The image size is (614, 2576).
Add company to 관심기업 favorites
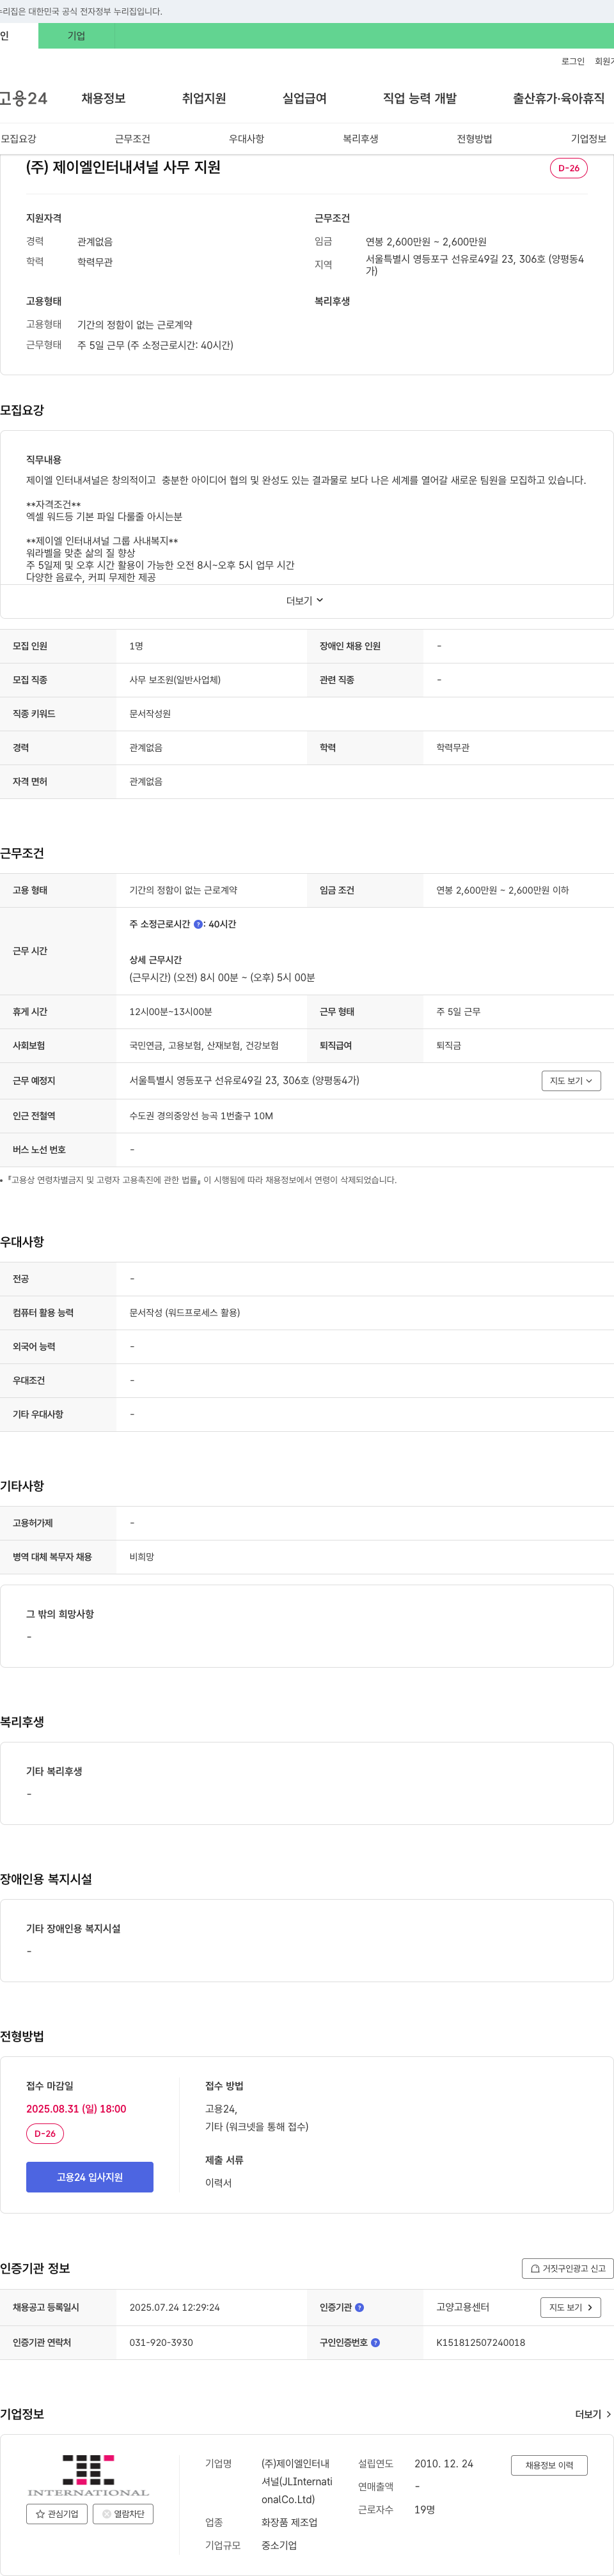[57, 2513]
